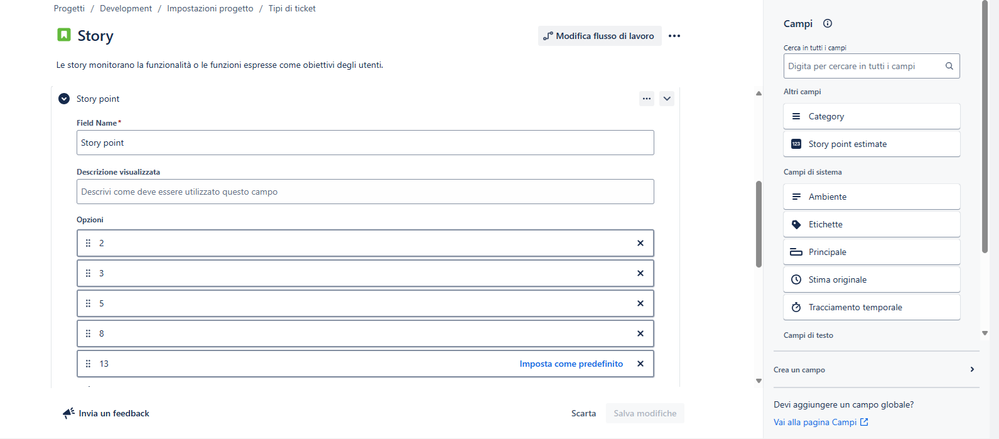Delete option 8 using the X icon
Viewport: 999px width, 439px height.
640,333
